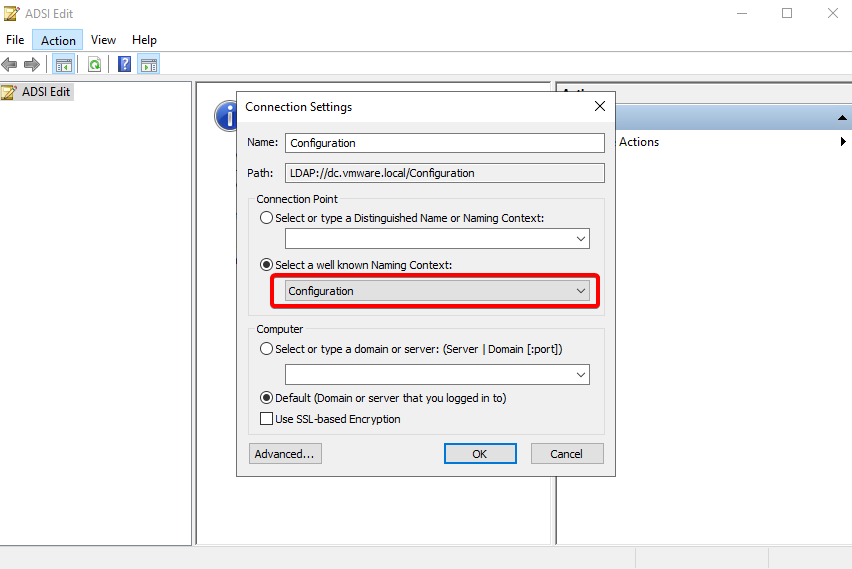Open the Action menu

coord(58,40)
